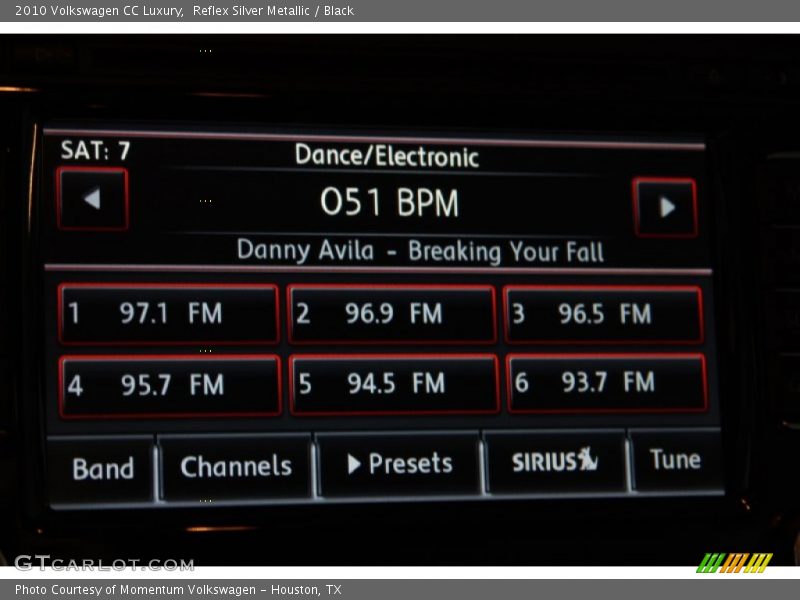Select preset 4 95.7 FM
Viewport: 800px width, 600px height.
[170, 386]
